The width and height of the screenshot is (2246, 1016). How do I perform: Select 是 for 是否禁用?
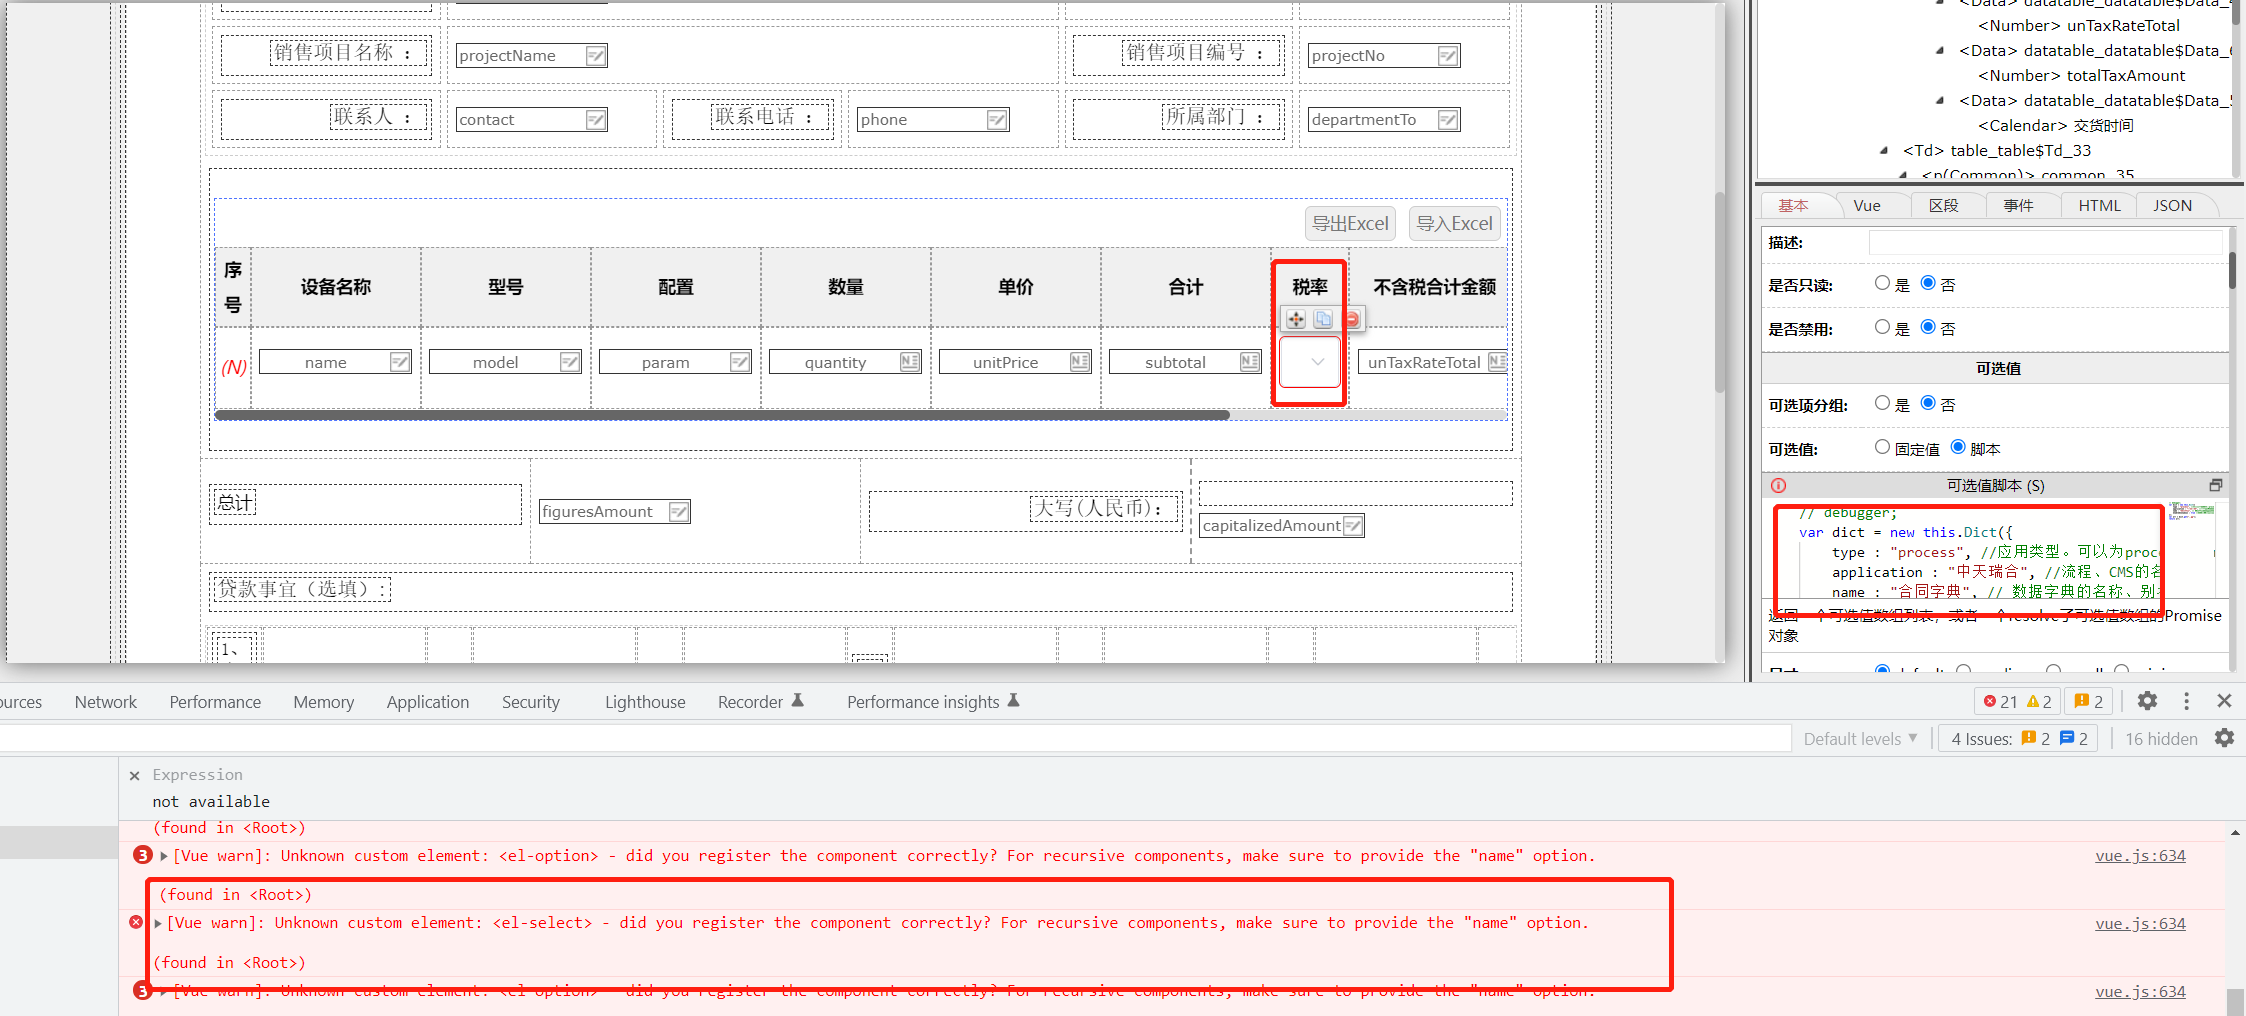[x=1883, y=327]
